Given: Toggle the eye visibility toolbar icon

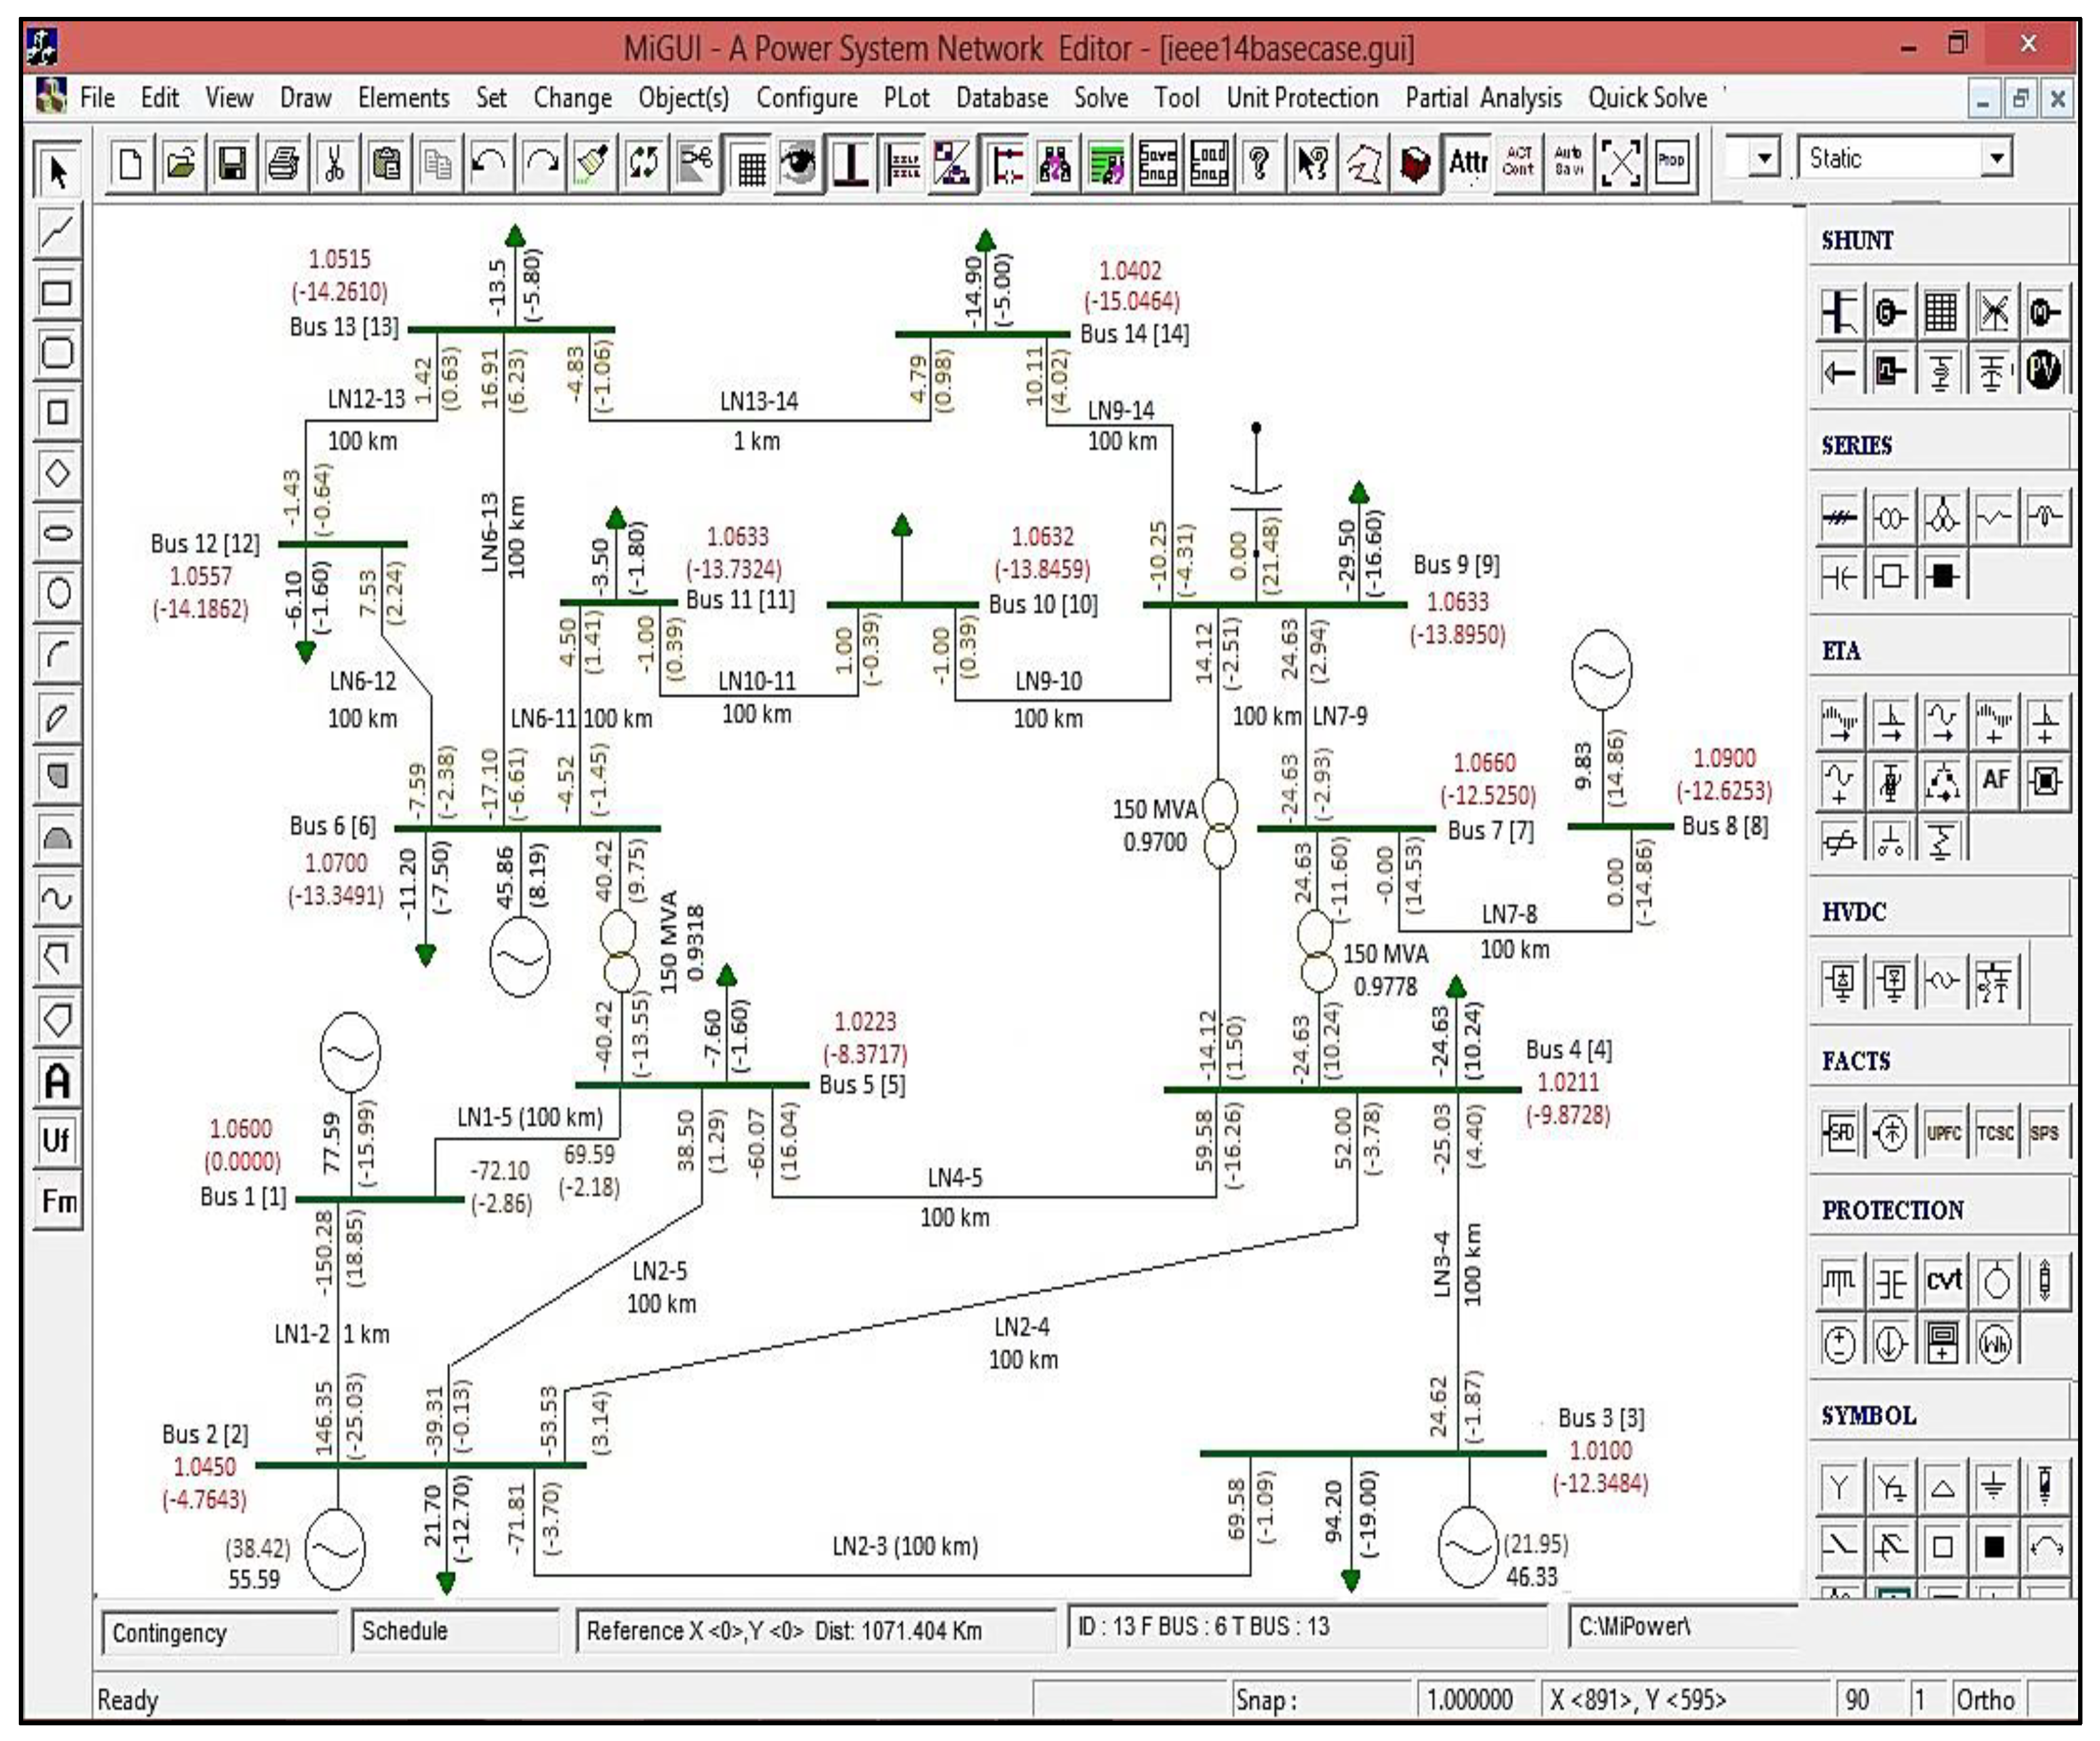Looking at the screenshot, I should coord(799,163).
